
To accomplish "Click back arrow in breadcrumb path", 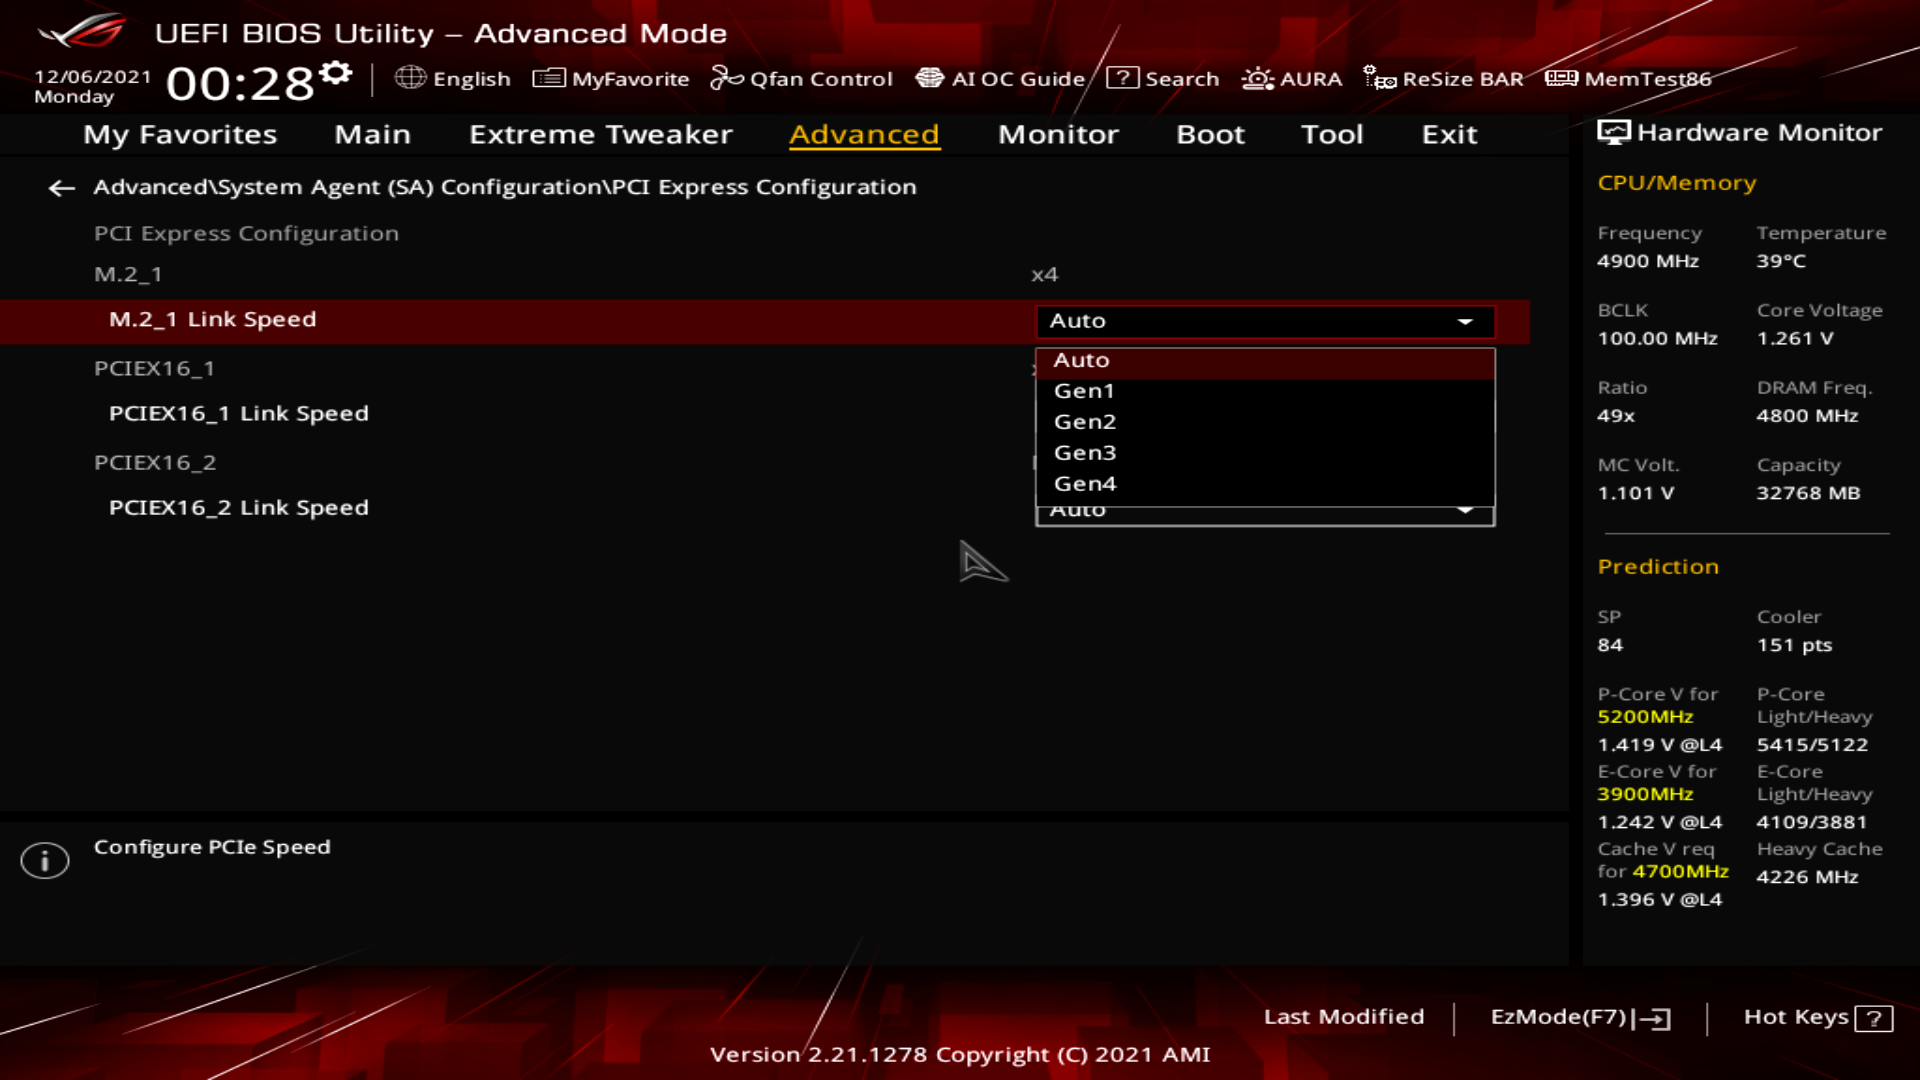I will [62, 188].
